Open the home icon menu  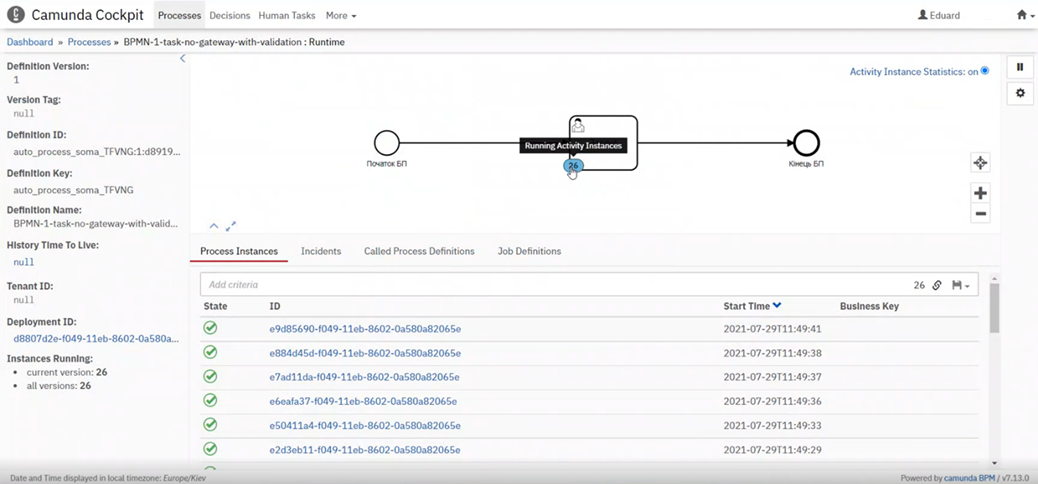coord(1024,15)
